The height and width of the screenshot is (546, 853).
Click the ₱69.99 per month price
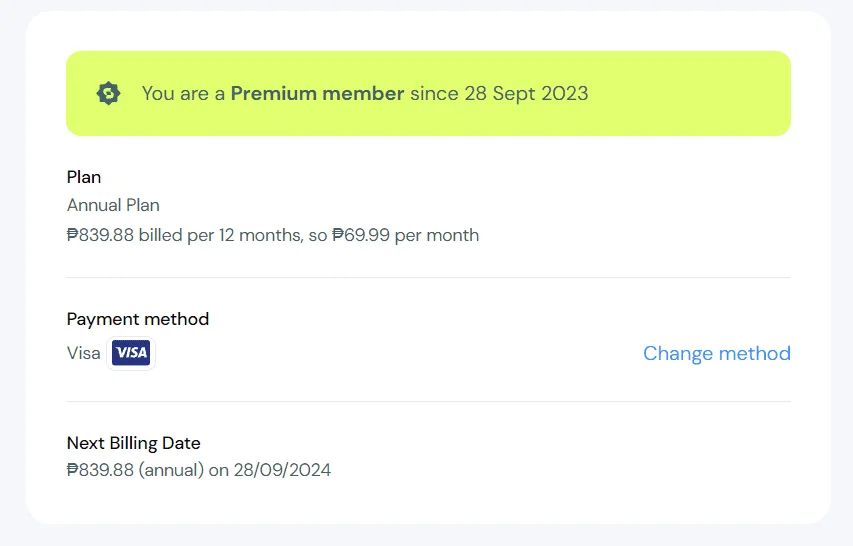pyautogui.click(x=406, y=235)
